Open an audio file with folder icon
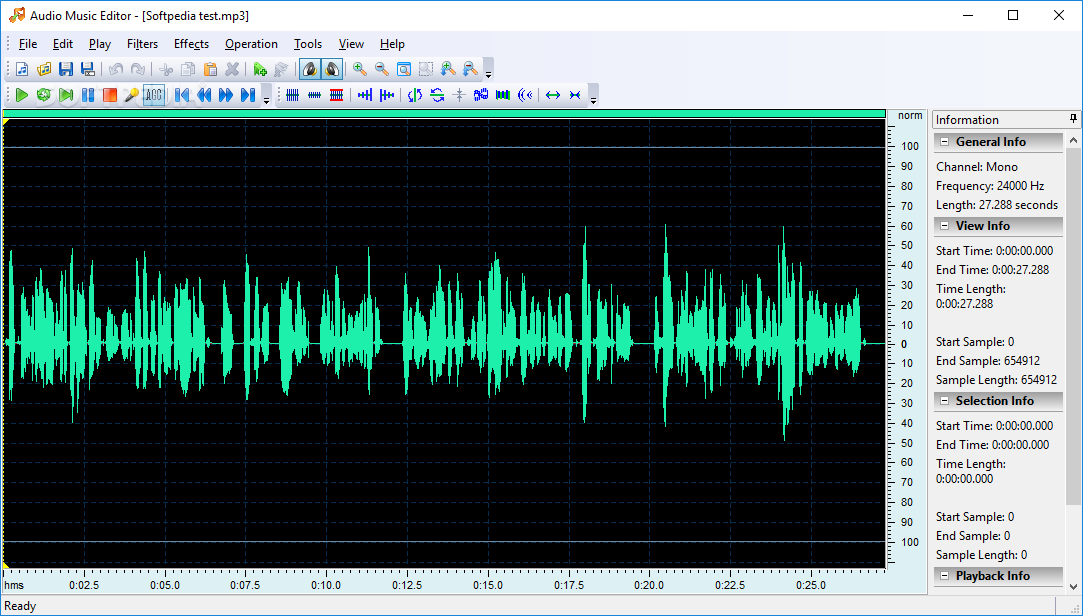The image size is (1083, 616). click(44, 69)
